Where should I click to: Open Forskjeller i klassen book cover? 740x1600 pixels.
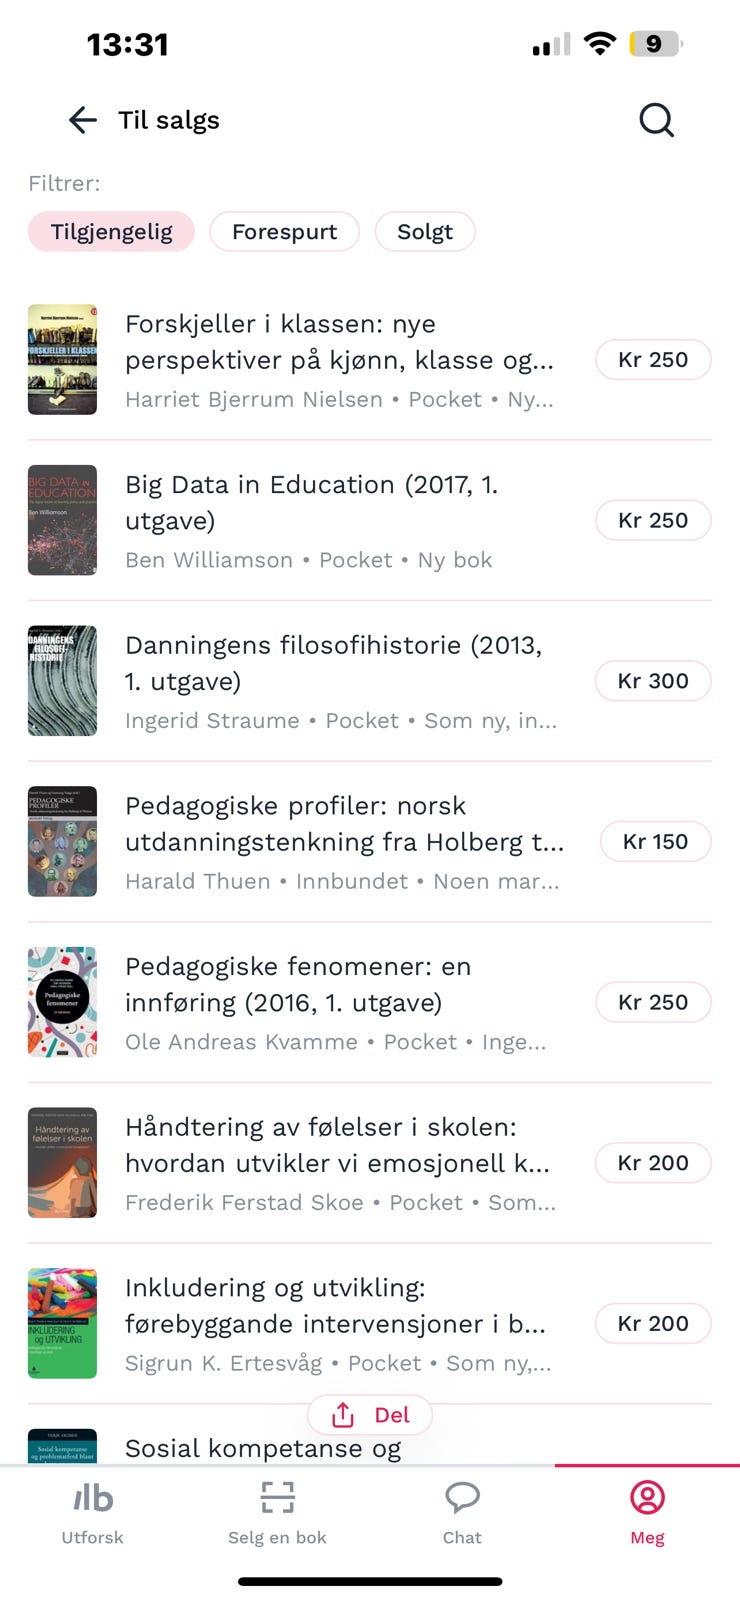pos(62,360)
